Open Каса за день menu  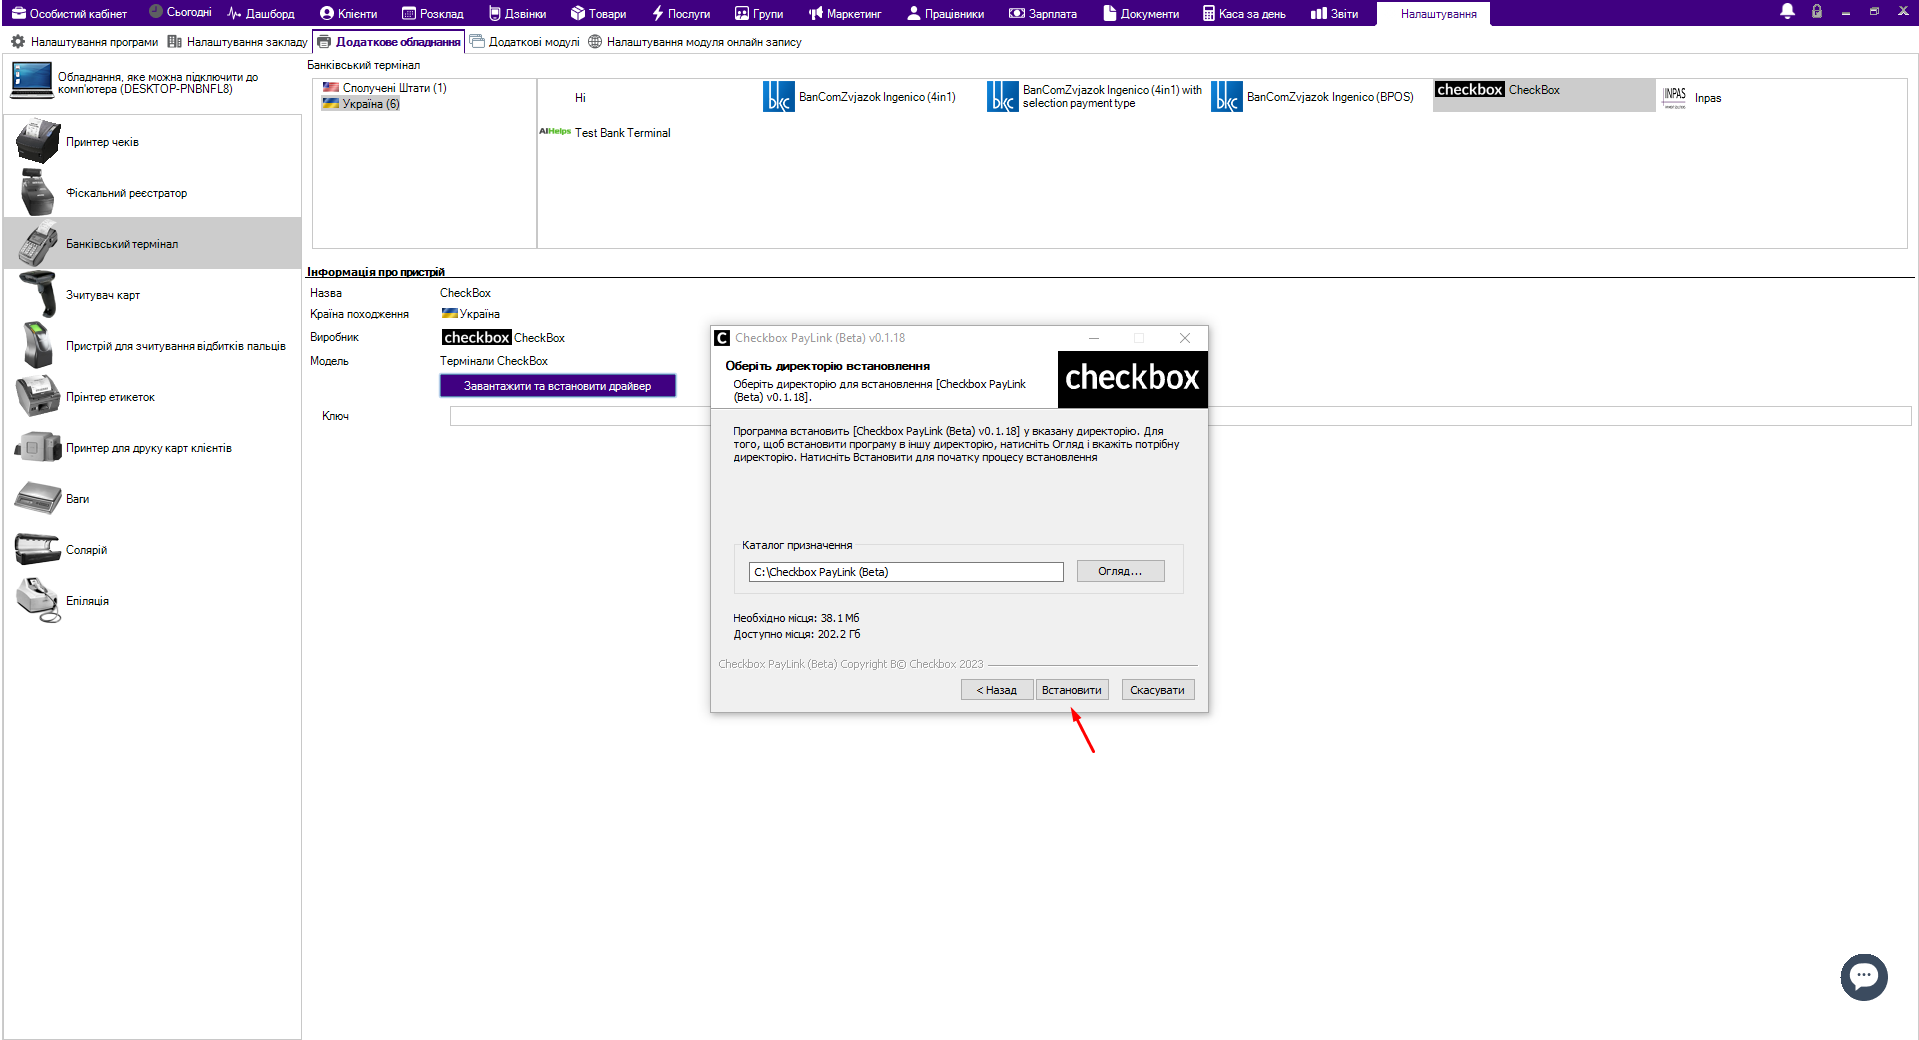pos(1244,13)
